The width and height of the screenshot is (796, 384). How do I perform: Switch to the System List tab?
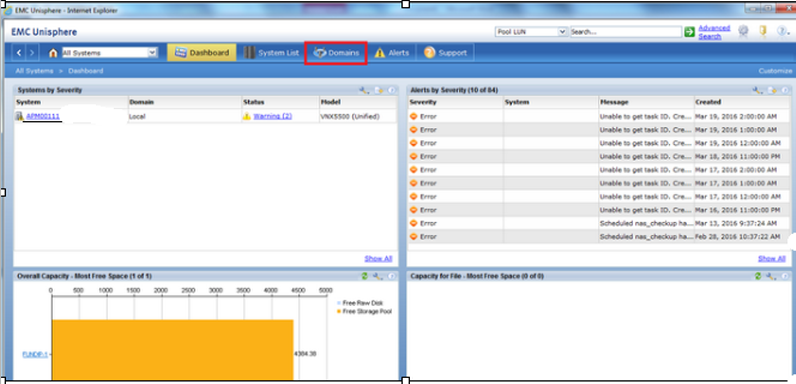271,53
